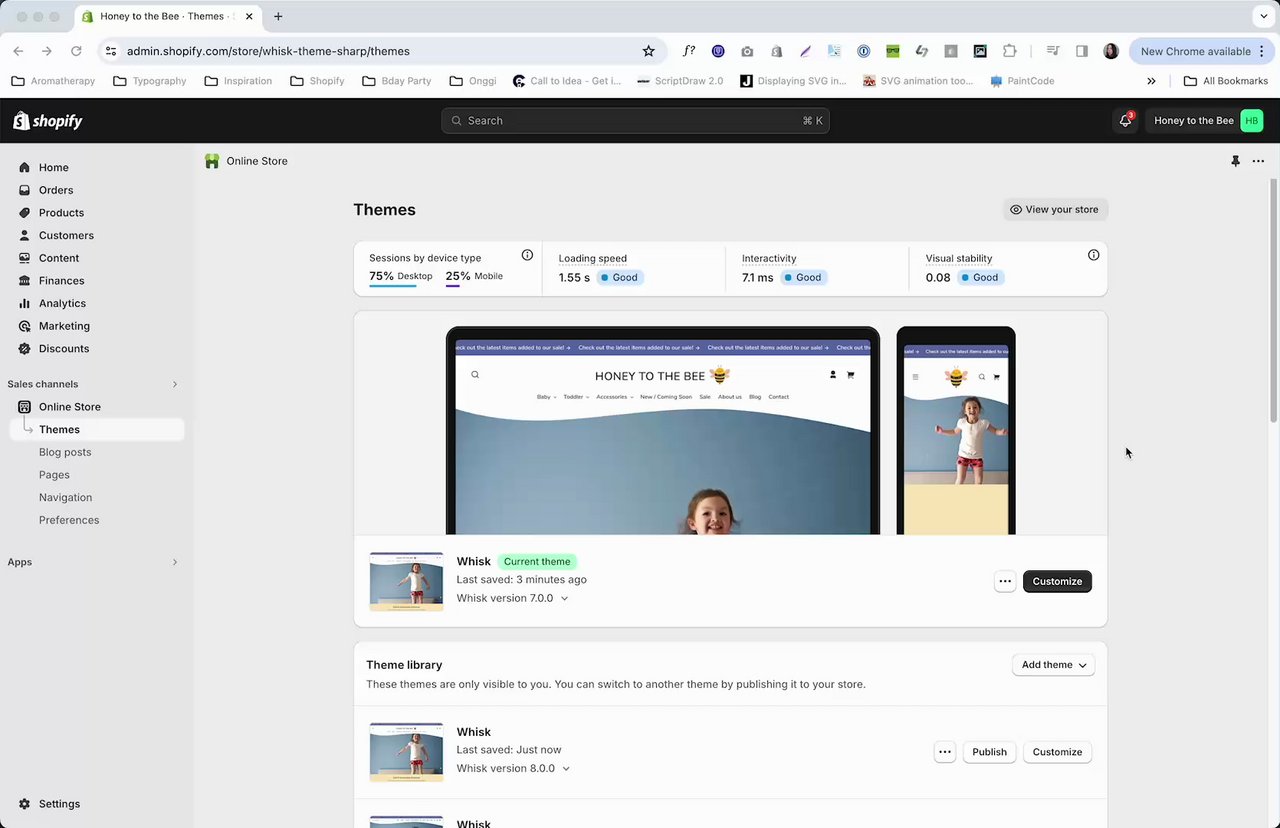This screenshot has height=828, width=1280.
Task: Click the browser address bar URL
Action: tap(268, 51)
